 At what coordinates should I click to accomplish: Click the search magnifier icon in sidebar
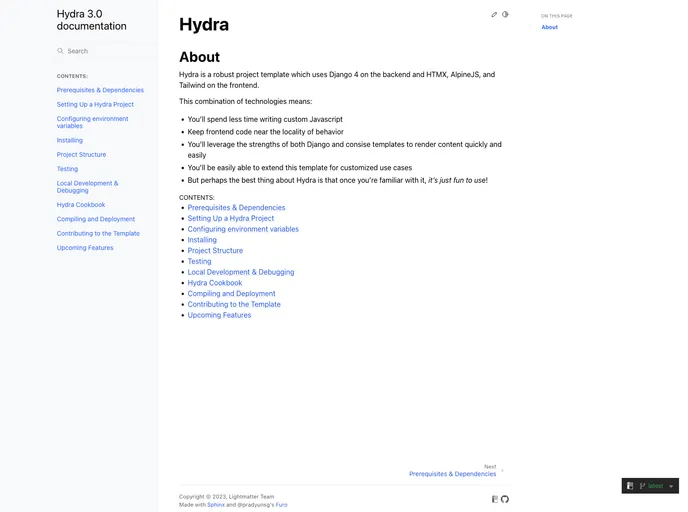(x=60, y=51)
